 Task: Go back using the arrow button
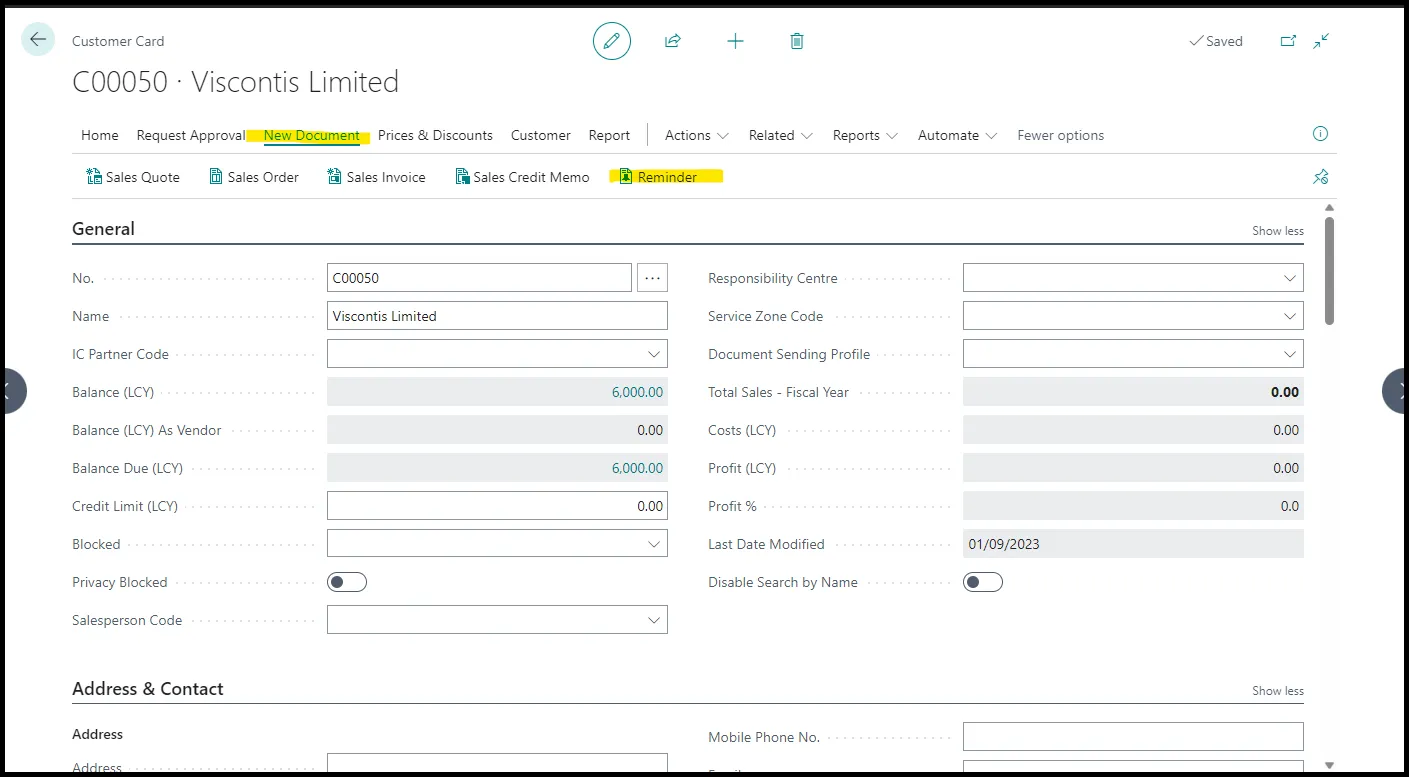pos(38,40)
